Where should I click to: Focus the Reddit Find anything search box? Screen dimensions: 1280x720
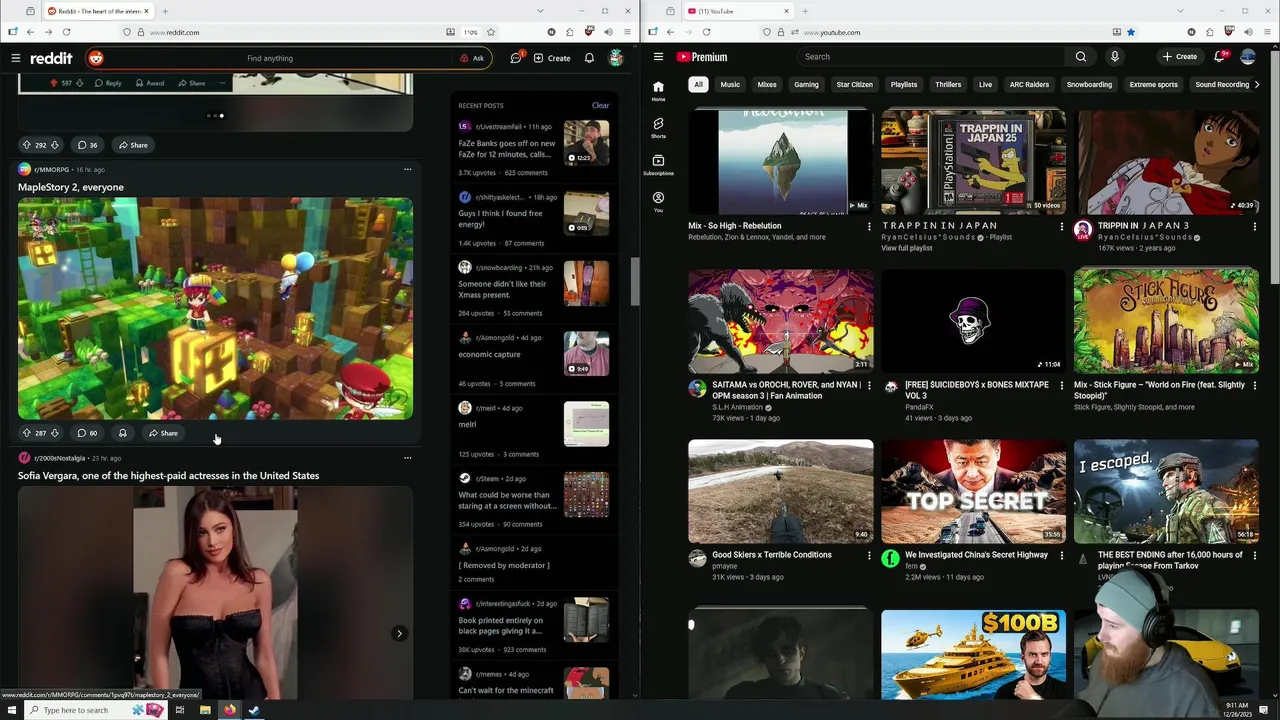[270, 58]
